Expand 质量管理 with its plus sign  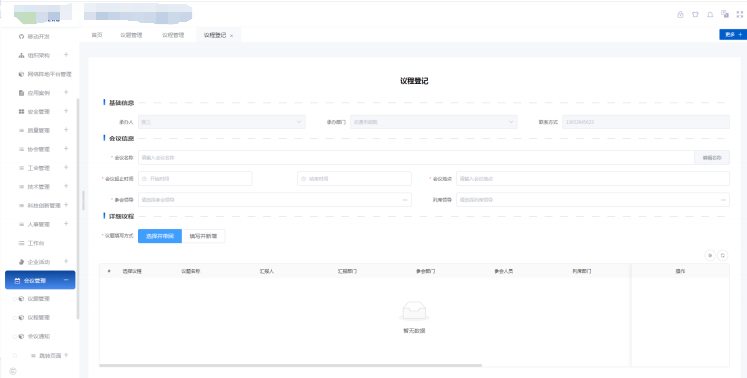66,130
